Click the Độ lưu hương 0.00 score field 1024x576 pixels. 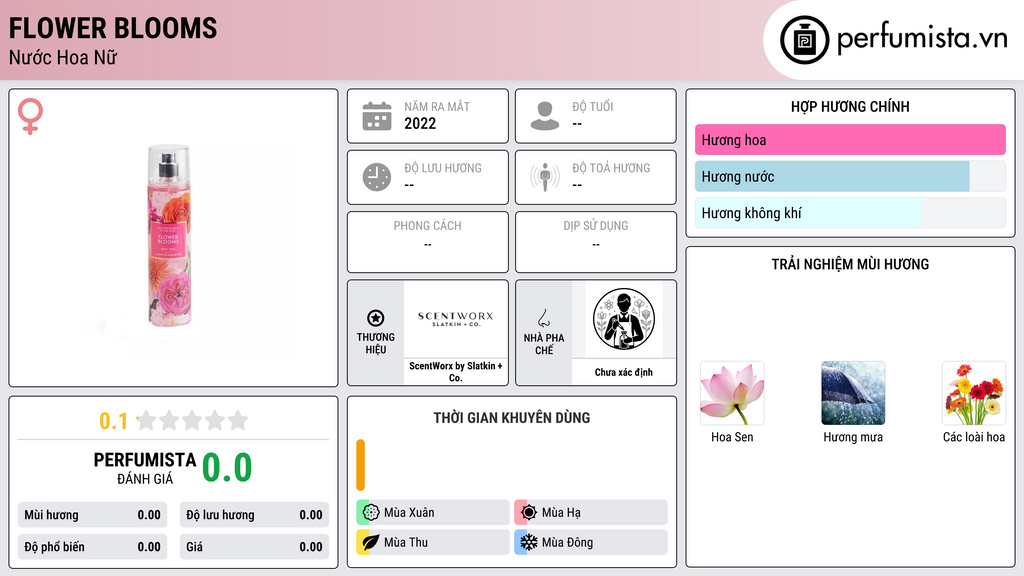click(x=254, y=515)
